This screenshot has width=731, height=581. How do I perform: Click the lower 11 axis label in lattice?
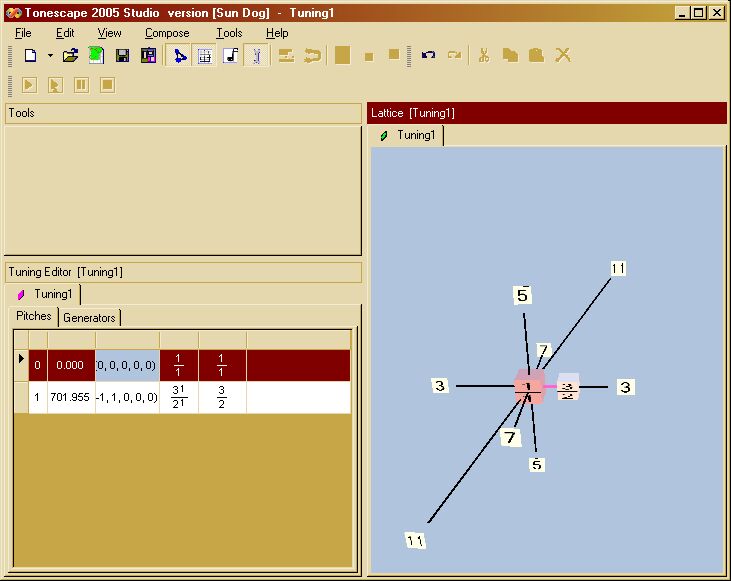(415, 541)
